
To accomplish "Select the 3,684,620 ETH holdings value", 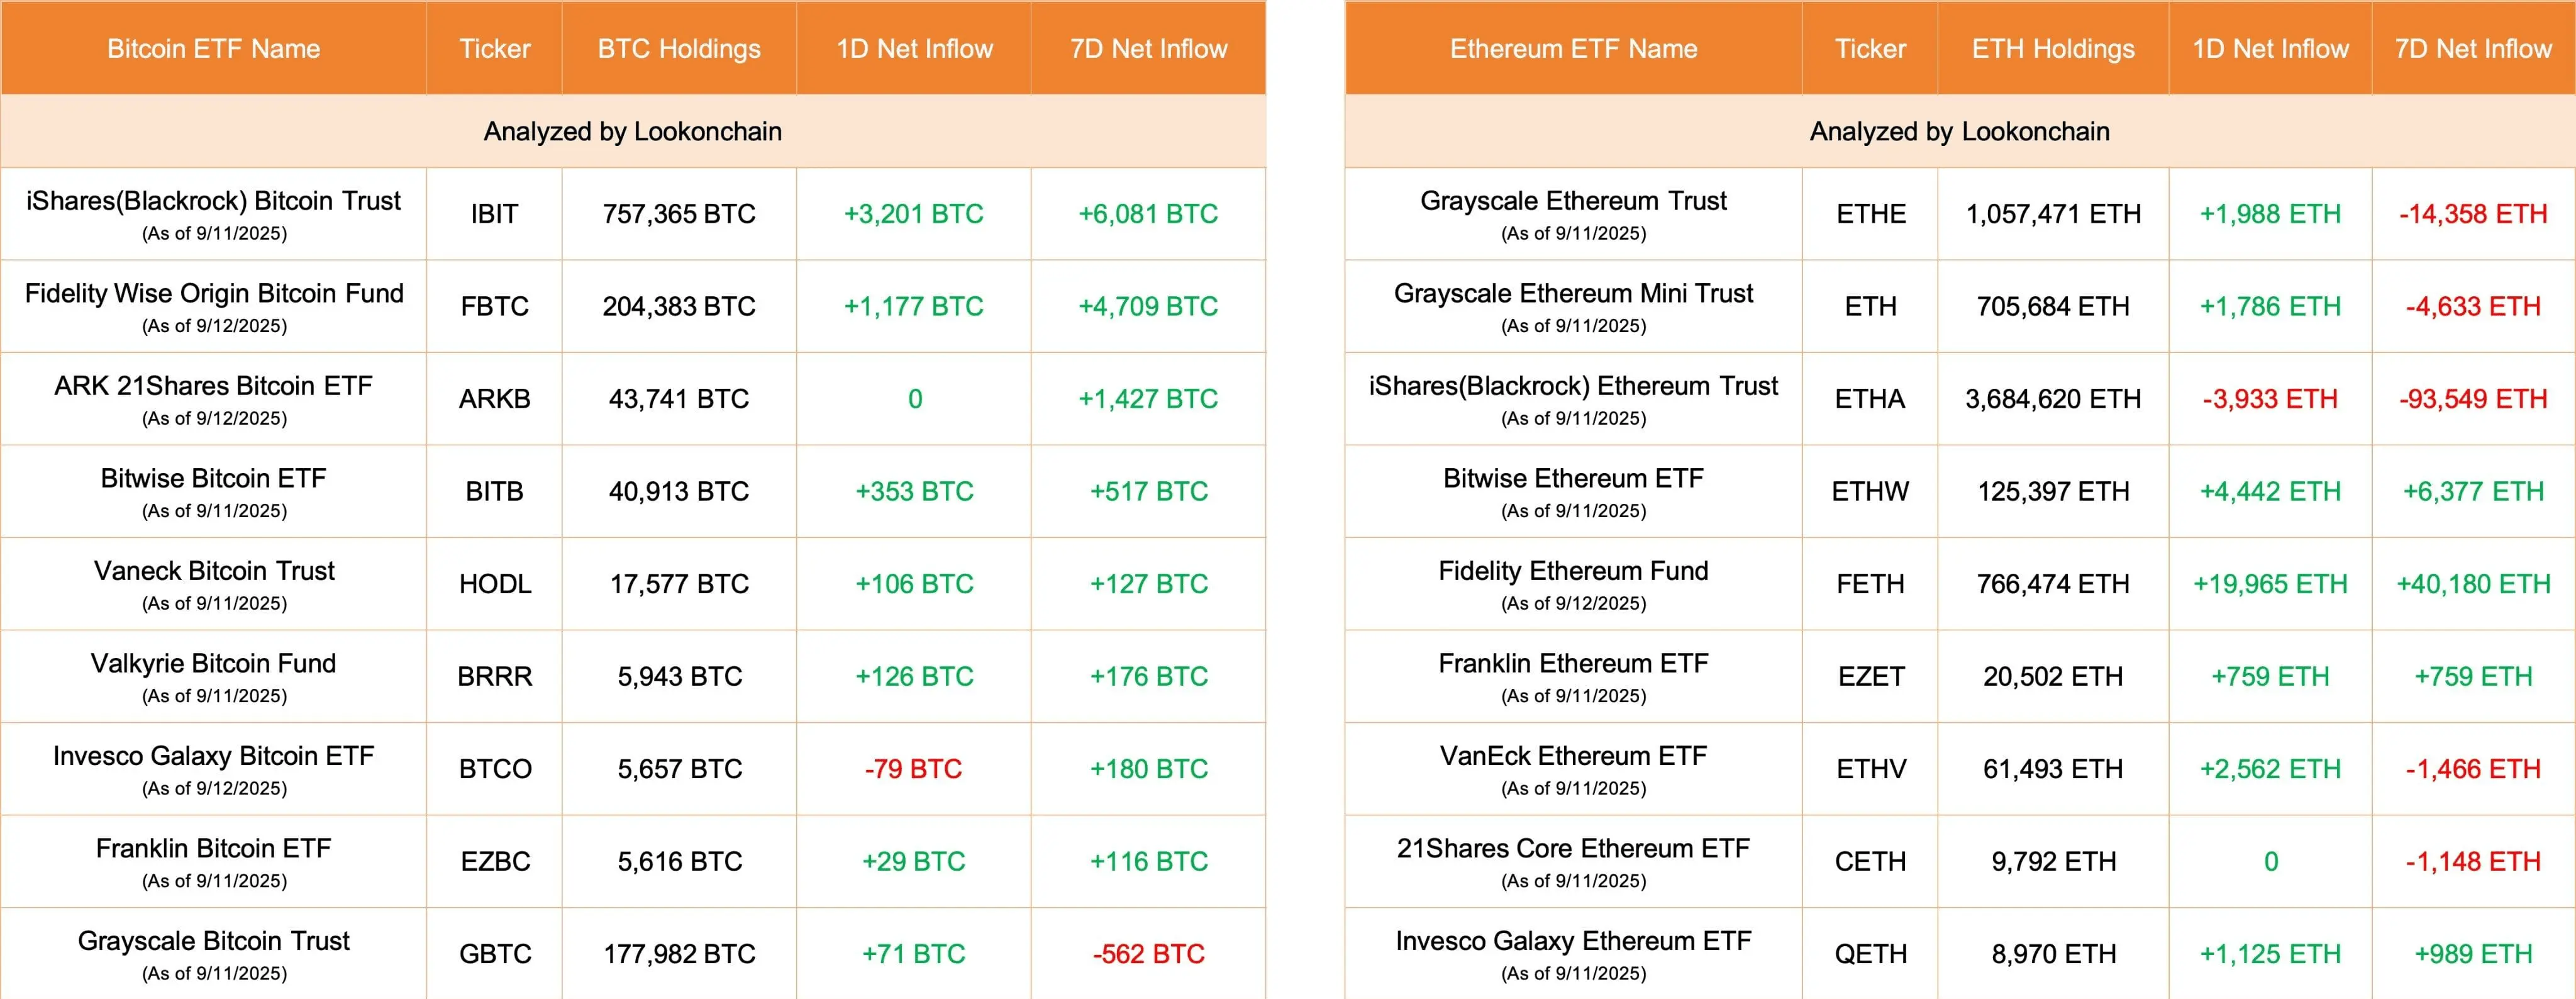I will [2053, 399].
